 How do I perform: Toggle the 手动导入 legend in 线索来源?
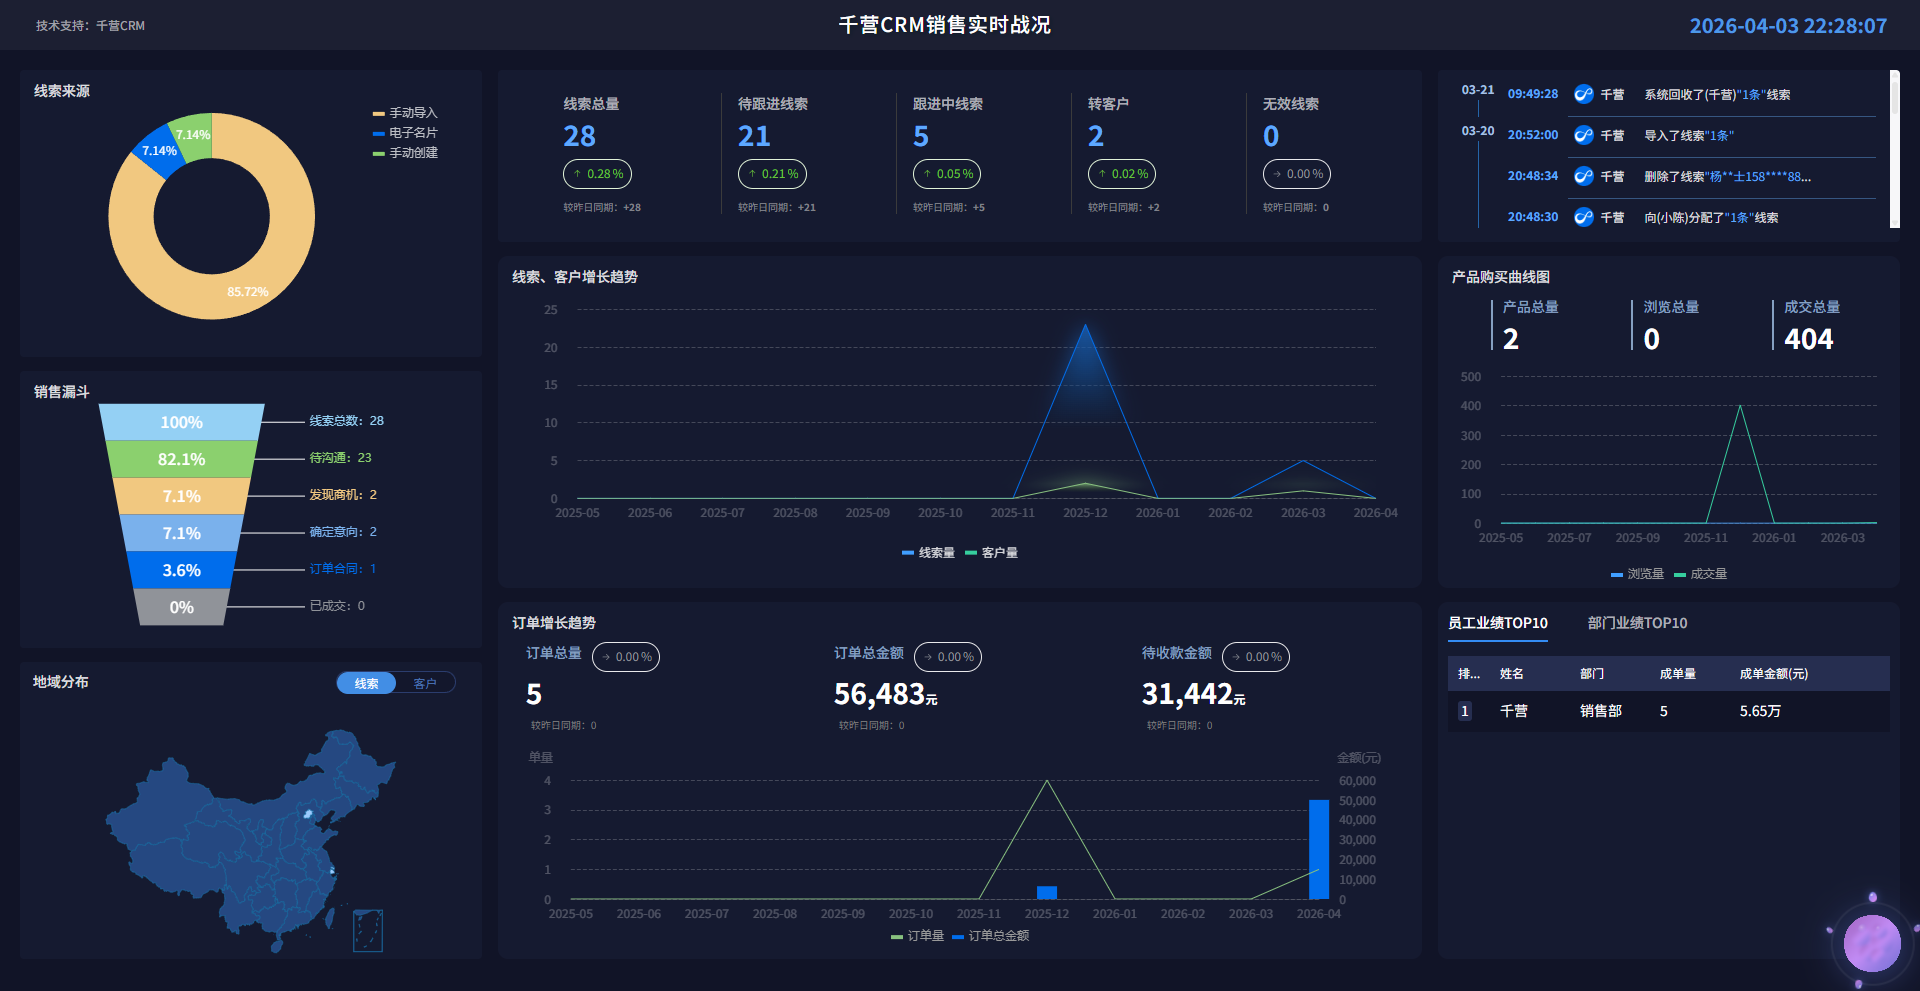(x=405, y=113)
